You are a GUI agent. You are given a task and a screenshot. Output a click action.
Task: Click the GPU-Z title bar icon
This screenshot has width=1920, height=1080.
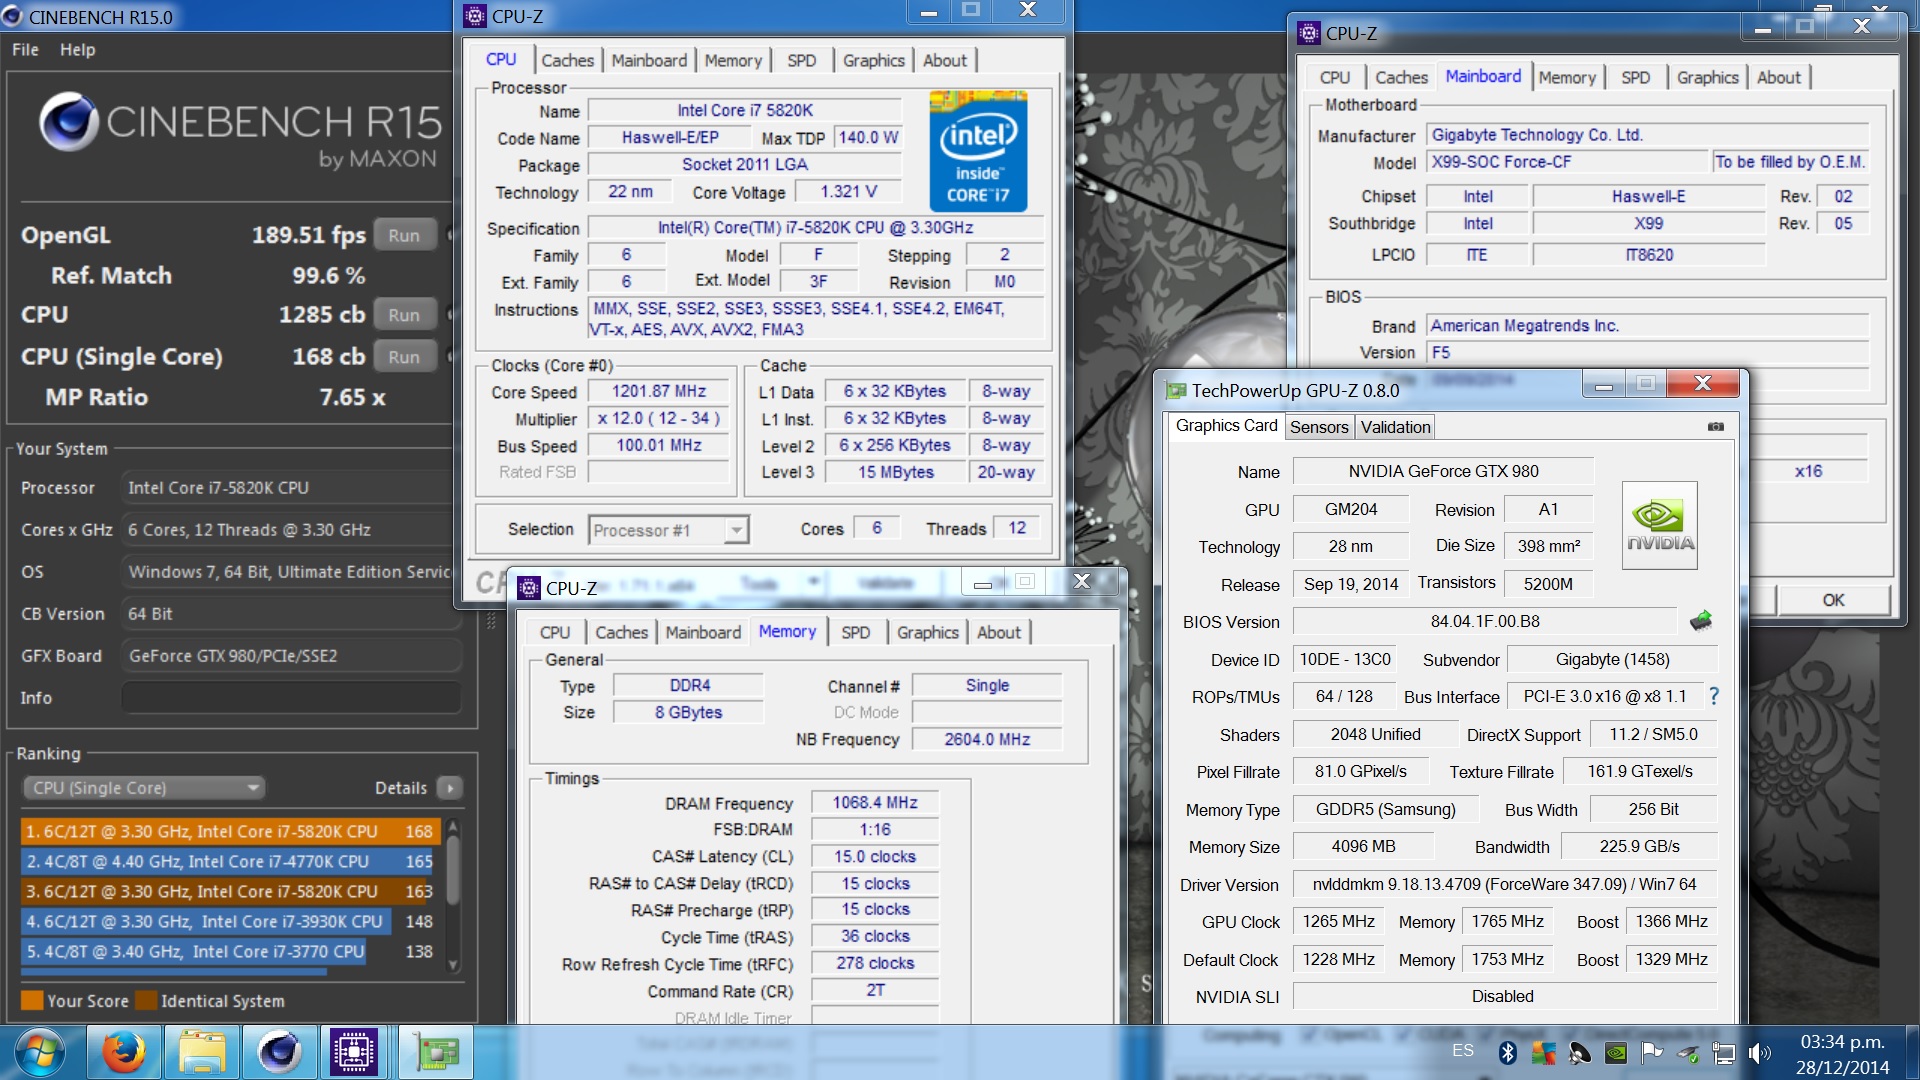click(x=1177, y=390)
